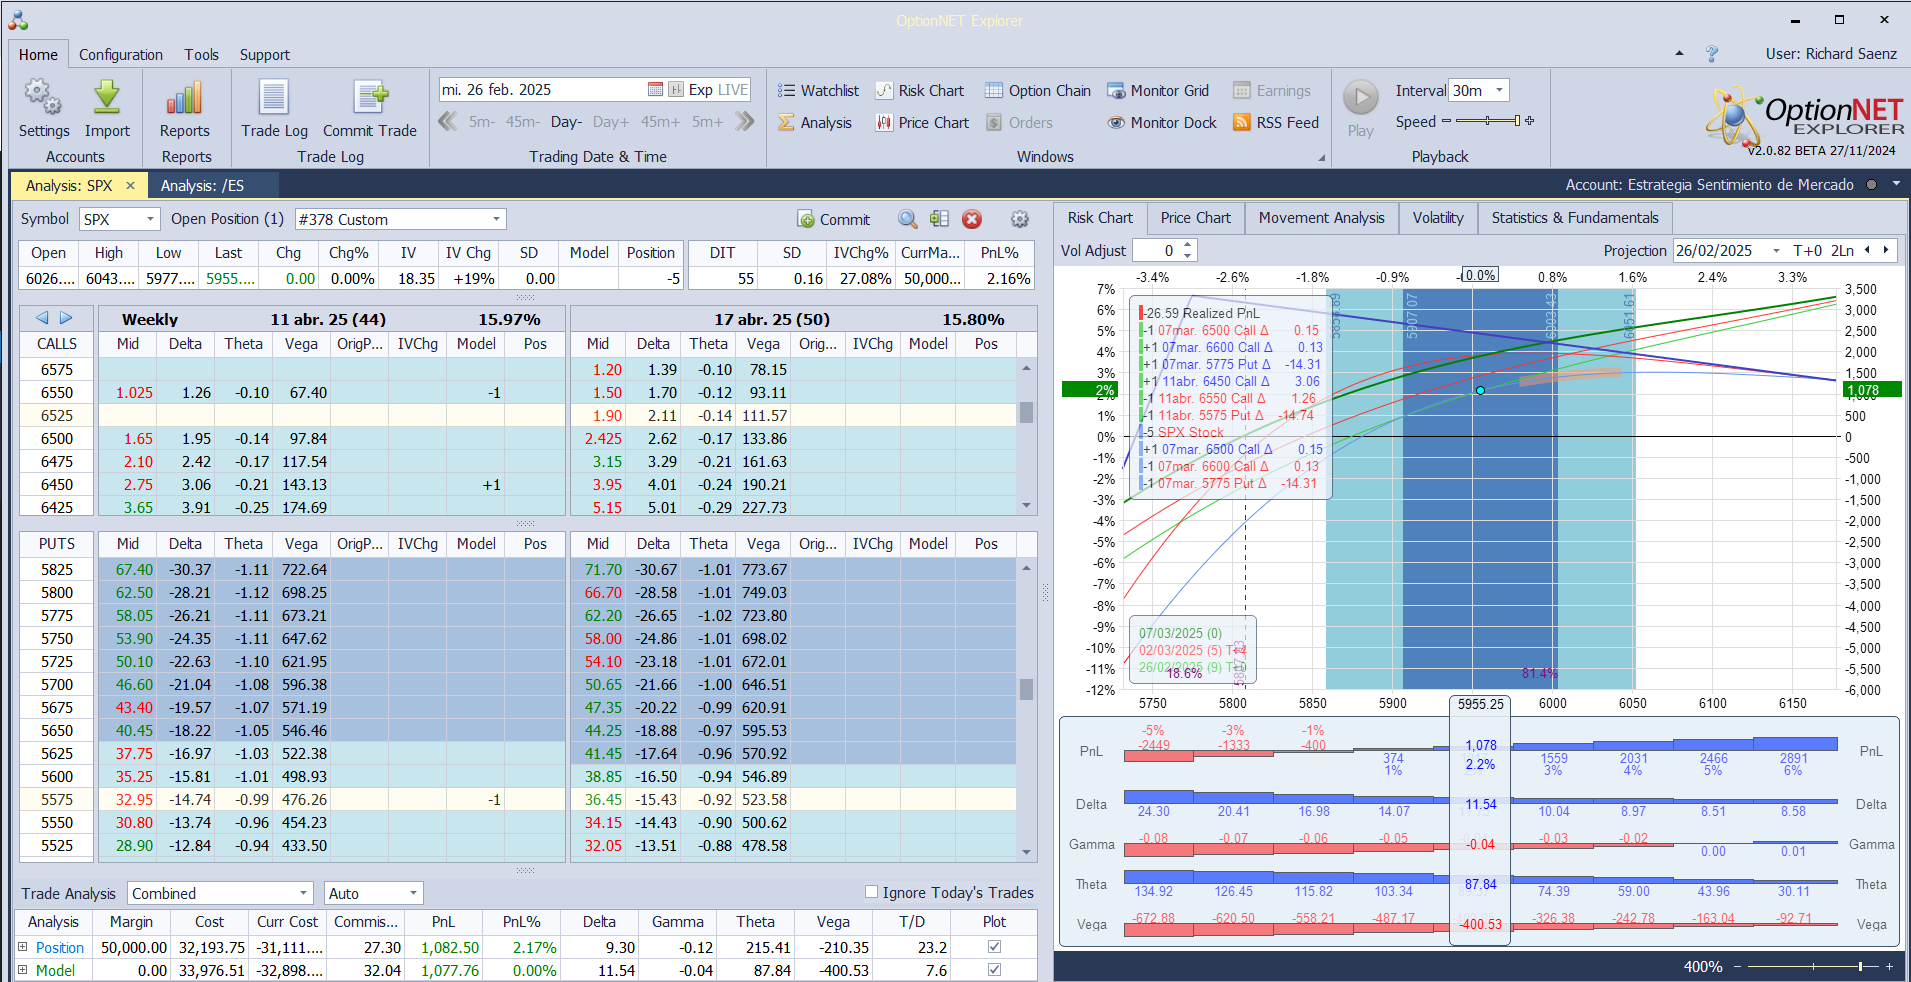Enable Ignore Today's Trades checkbox

pos(871,892)
